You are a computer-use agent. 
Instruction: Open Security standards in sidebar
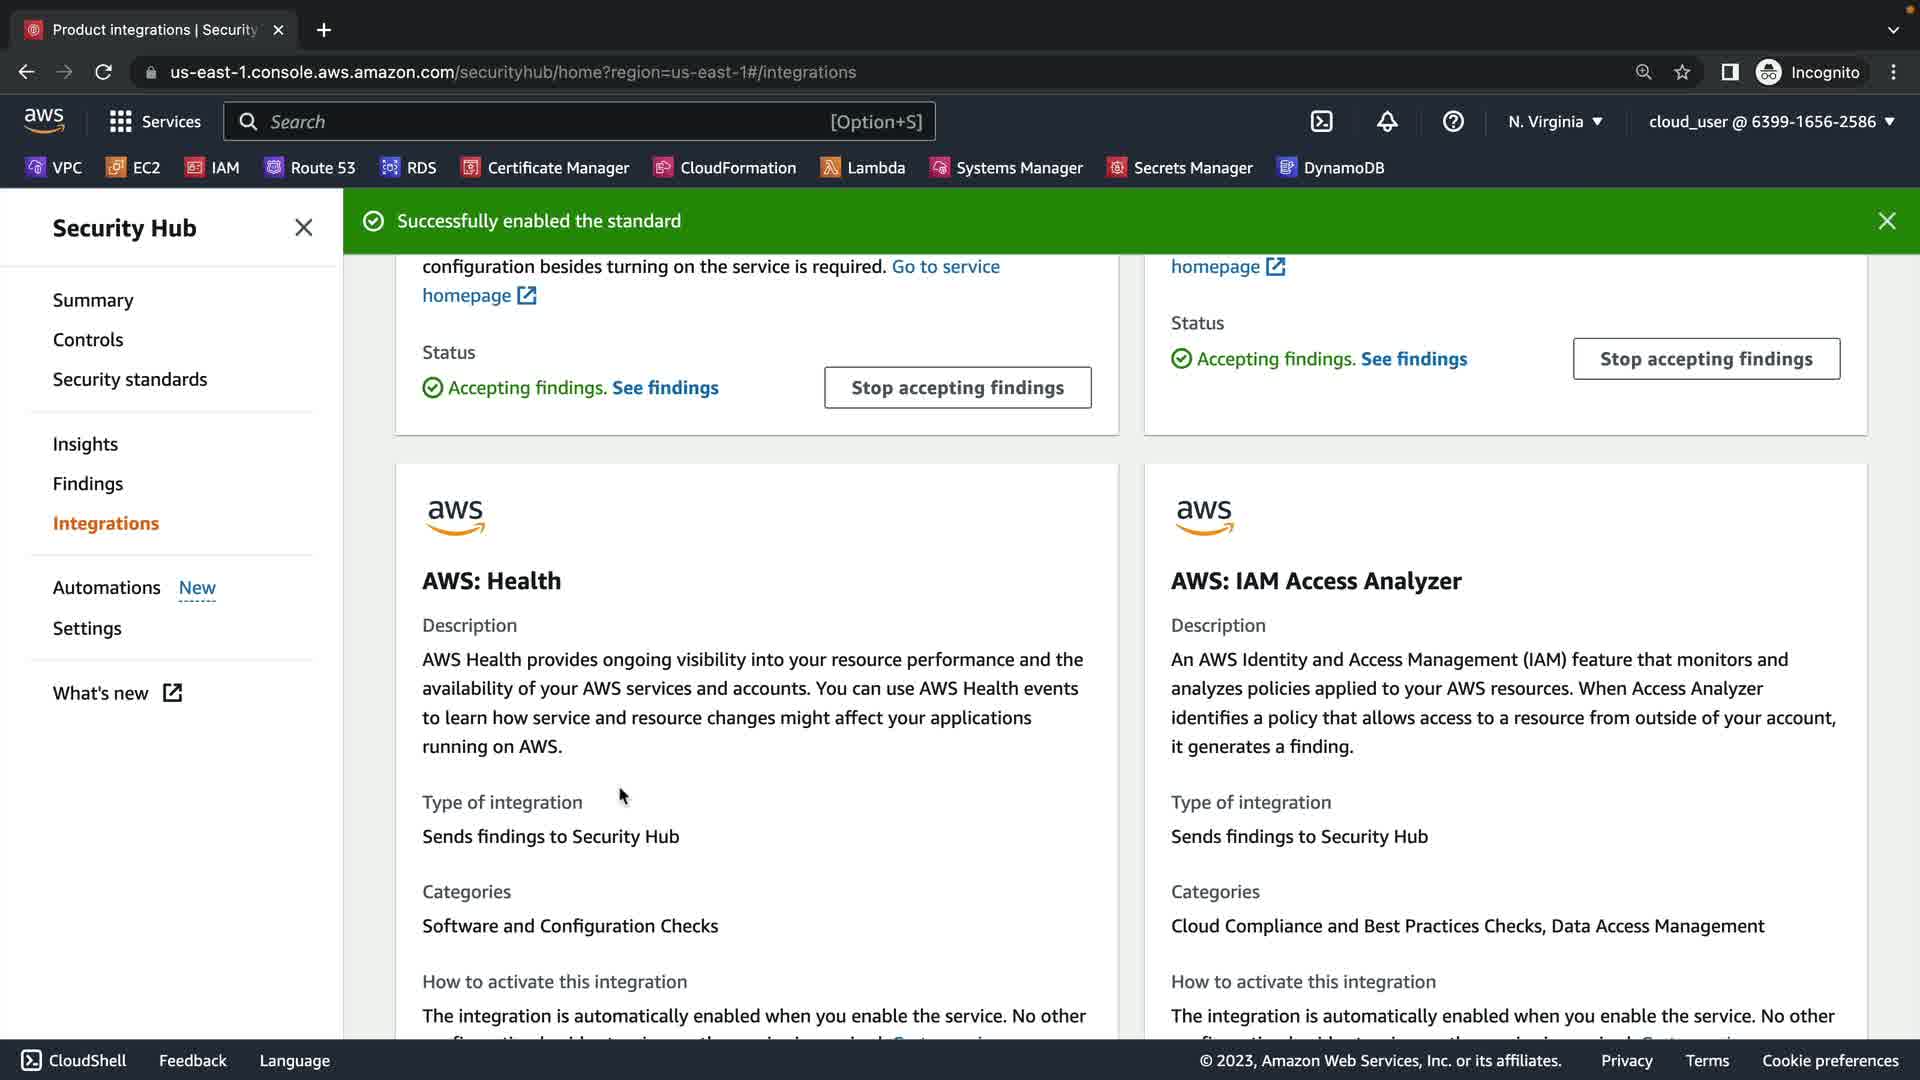pos(130,380)
